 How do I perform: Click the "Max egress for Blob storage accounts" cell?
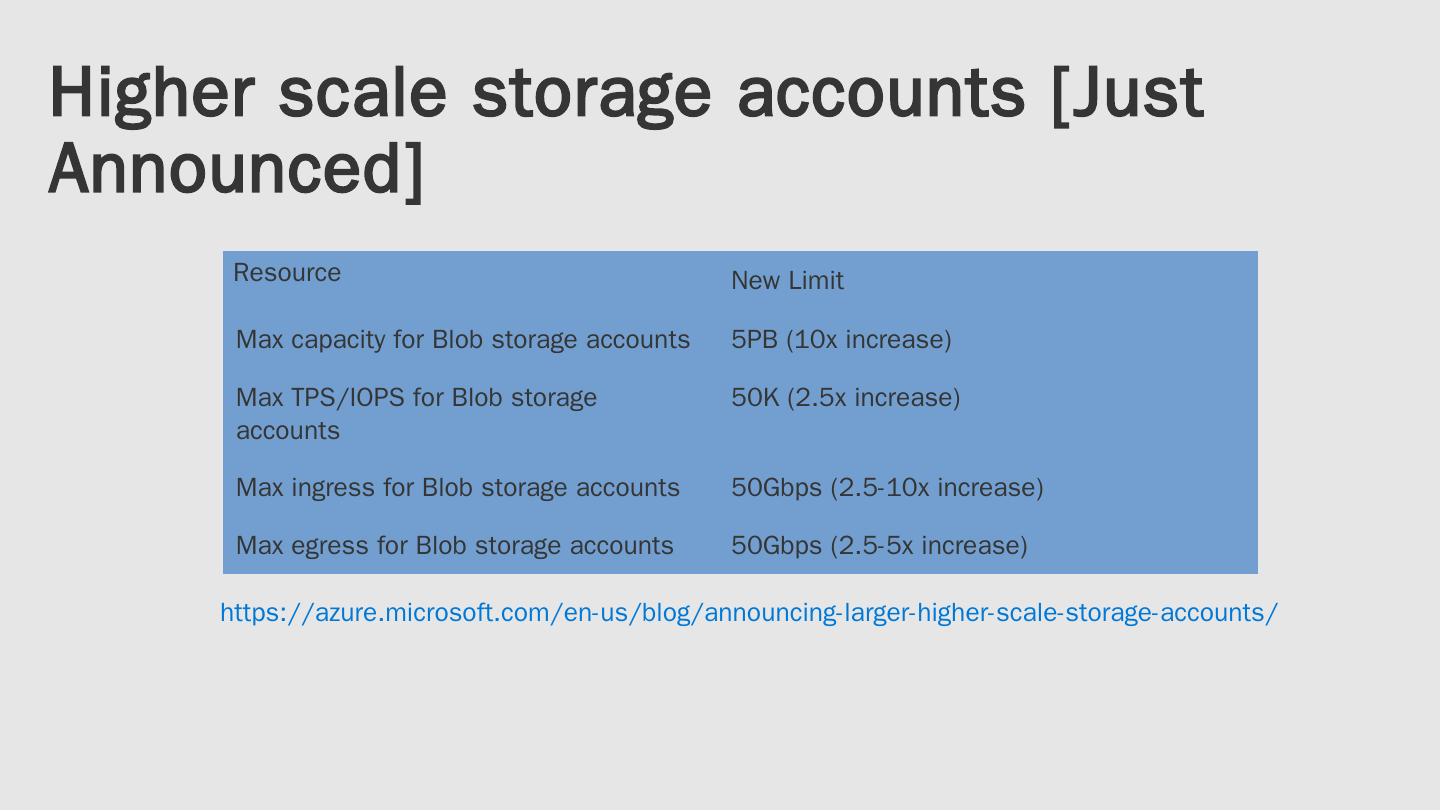(454, 546)
